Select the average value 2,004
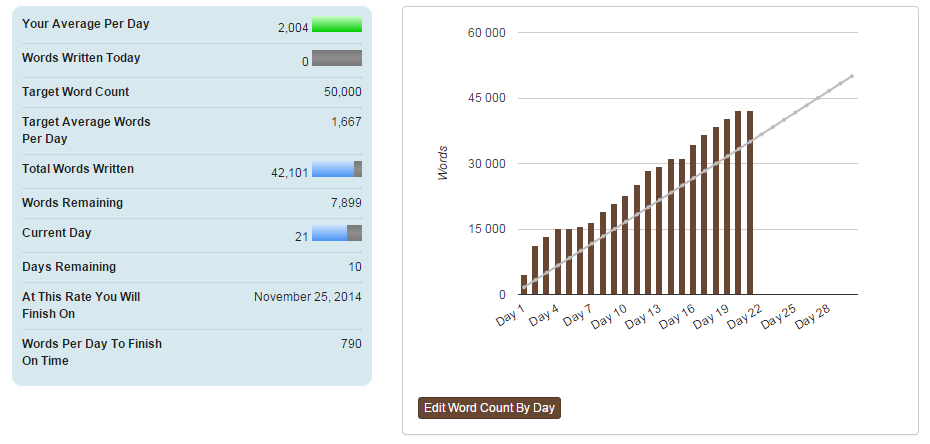This screenshot has height=444, width=930. (293, 27)
